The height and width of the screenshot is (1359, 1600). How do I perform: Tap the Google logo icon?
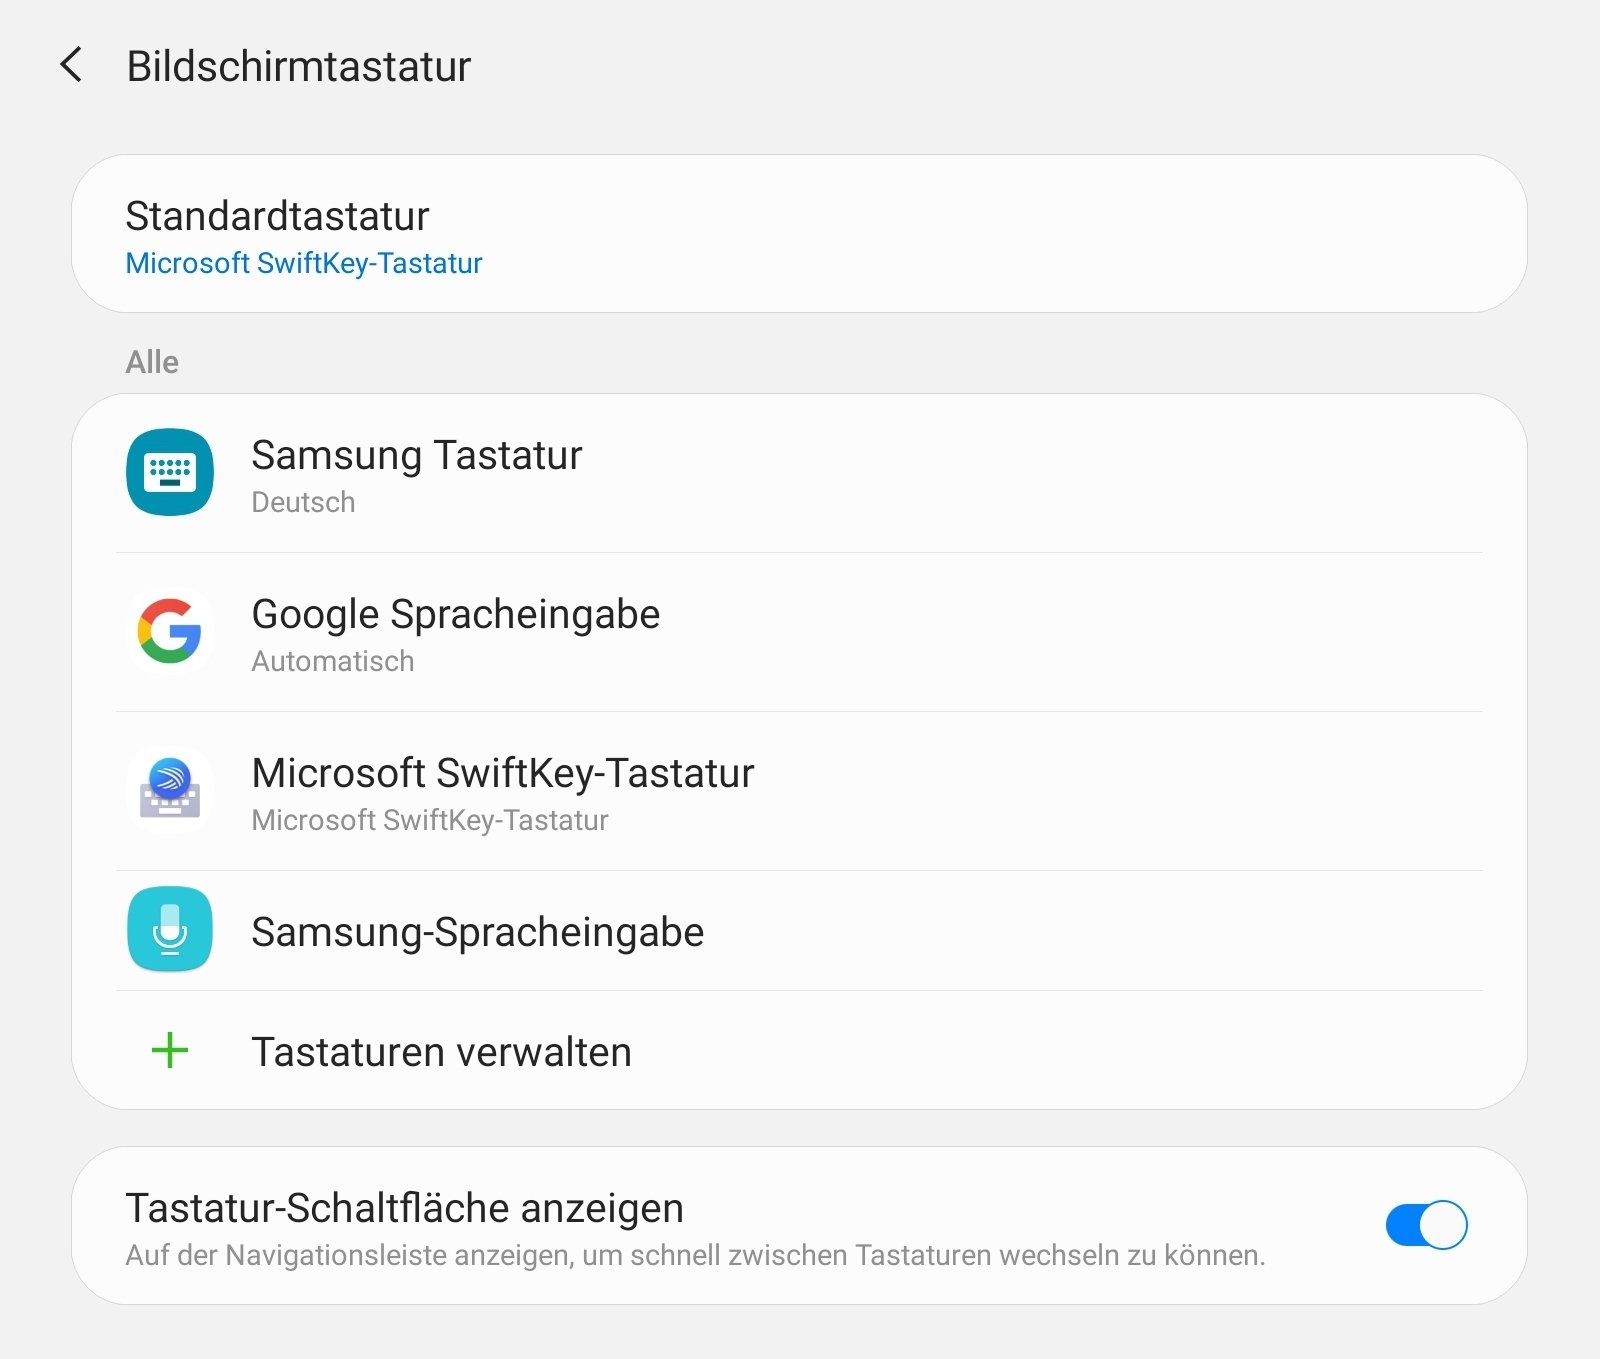[170, 631]
